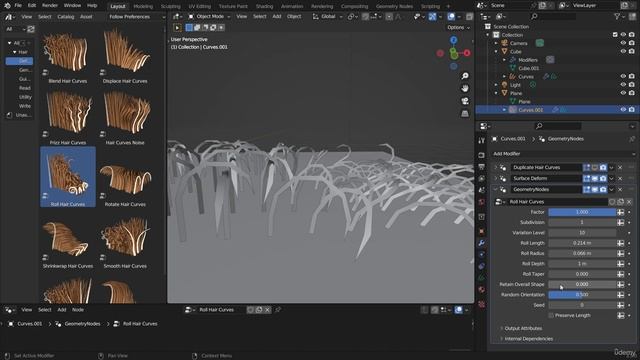Click the Select Box mode icon in viewport header

189,28
